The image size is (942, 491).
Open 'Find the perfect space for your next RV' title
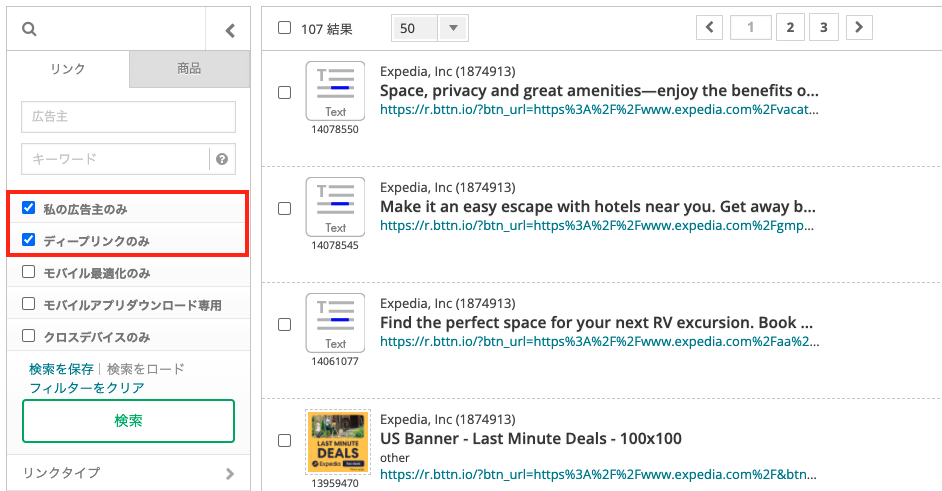[x=597, y=323]
